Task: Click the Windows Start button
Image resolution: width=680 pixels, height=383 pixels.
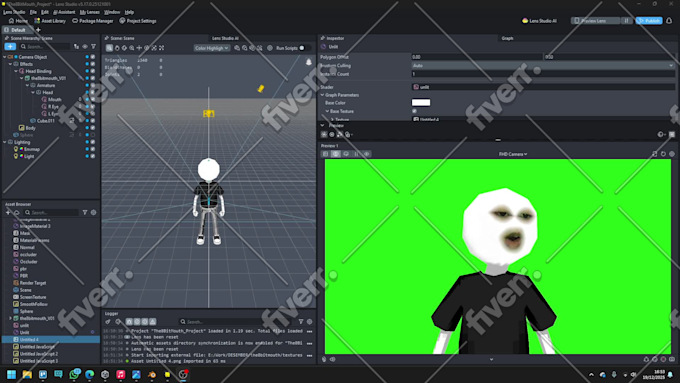Action: click(11, 374)
